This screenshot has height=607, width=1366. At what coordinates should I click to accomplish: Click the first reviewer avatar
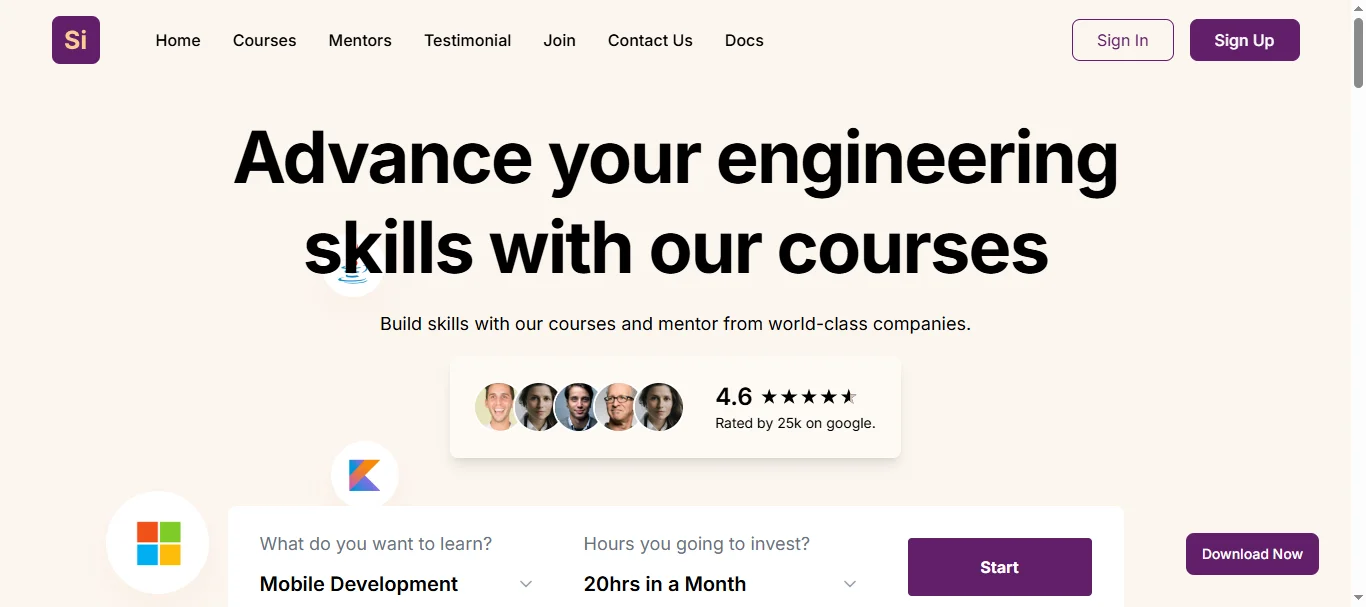[x=497, y=407]
